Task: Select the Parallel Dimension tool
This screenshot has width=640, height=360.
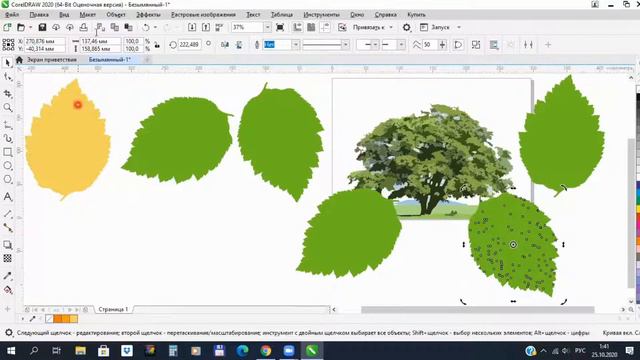Action: tap(7, 214)
